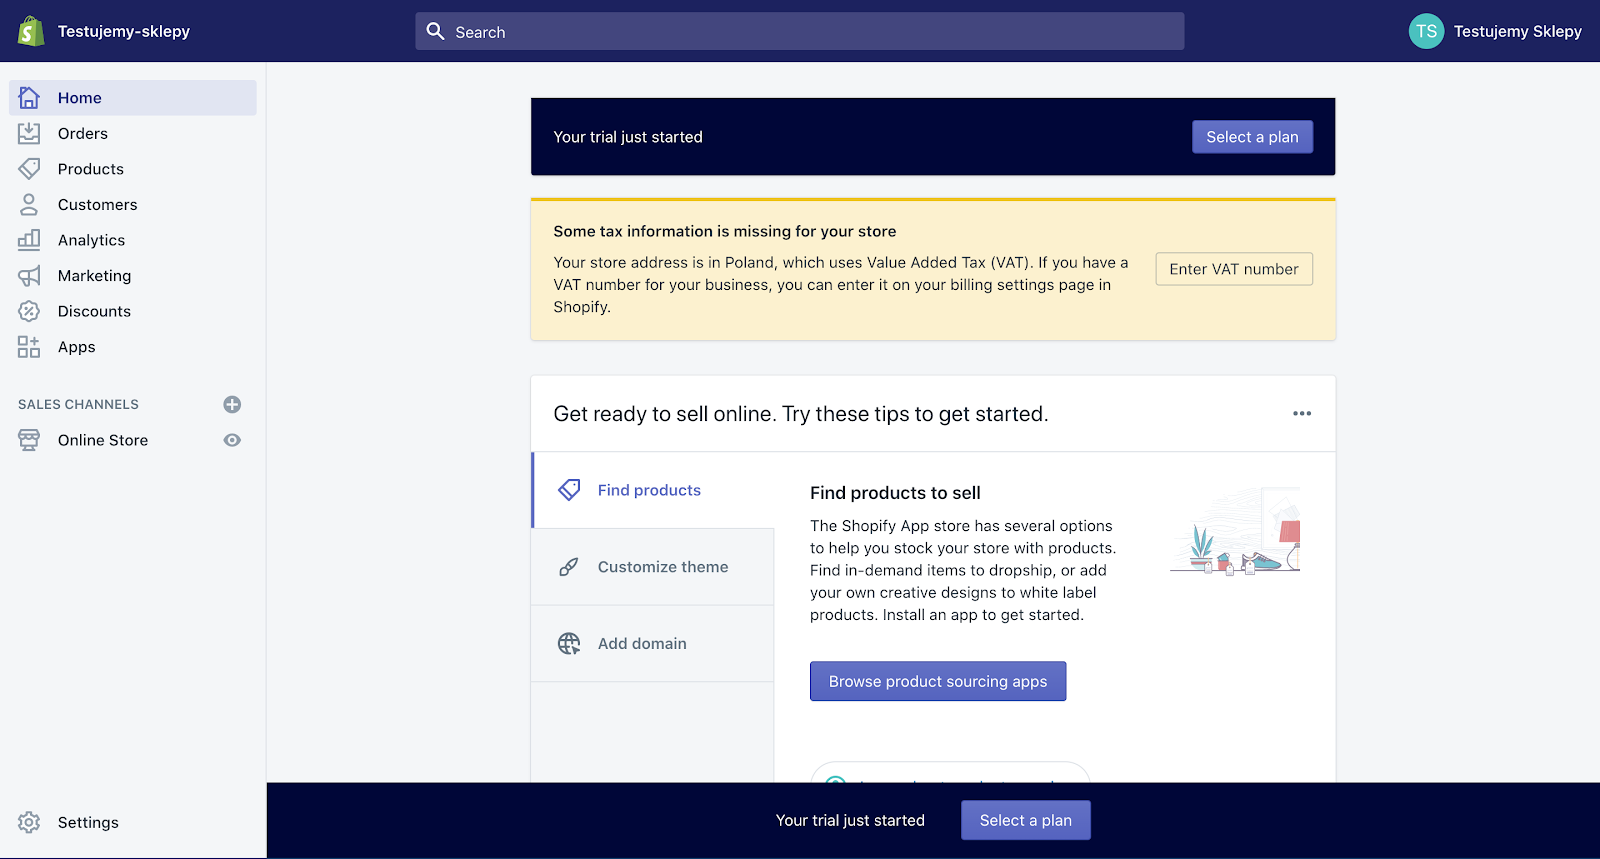Viewport: 1600px width, 859px height.
Task: Select a plan from the trial banner
Action: (1252, 136)
